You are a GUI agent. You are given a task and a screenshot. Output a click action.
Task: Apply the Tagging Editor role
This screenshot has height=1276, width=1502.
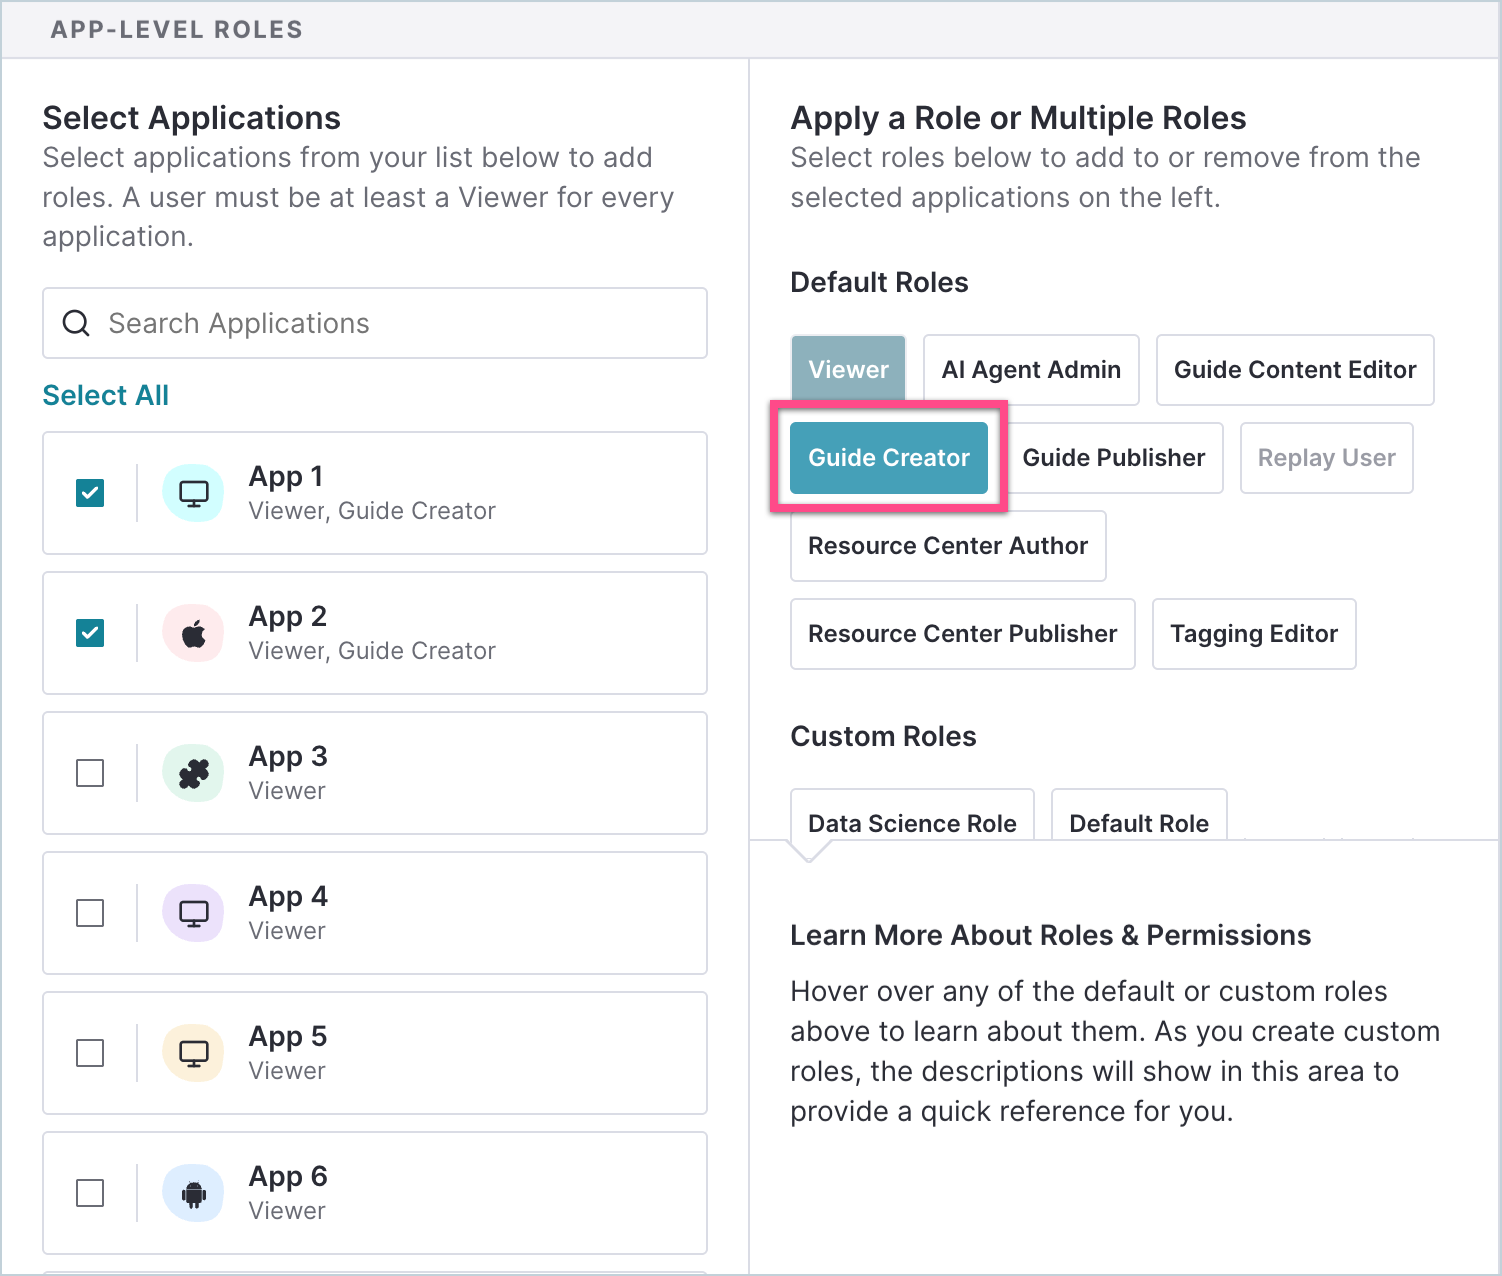click(x=1254, y=634)
